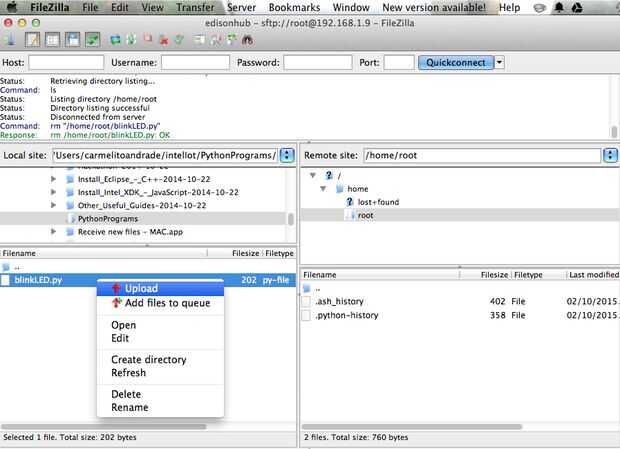Choose Rename in context menu
Viewport: 620px width, 449px height.
pyautogui.click(x=161, y=407)
